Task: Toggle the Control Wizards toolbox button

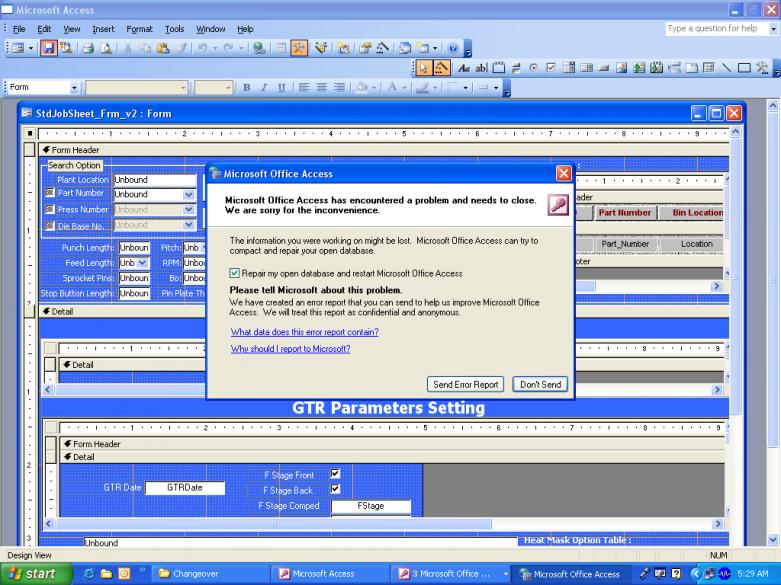Action: [x=441, y=68]
